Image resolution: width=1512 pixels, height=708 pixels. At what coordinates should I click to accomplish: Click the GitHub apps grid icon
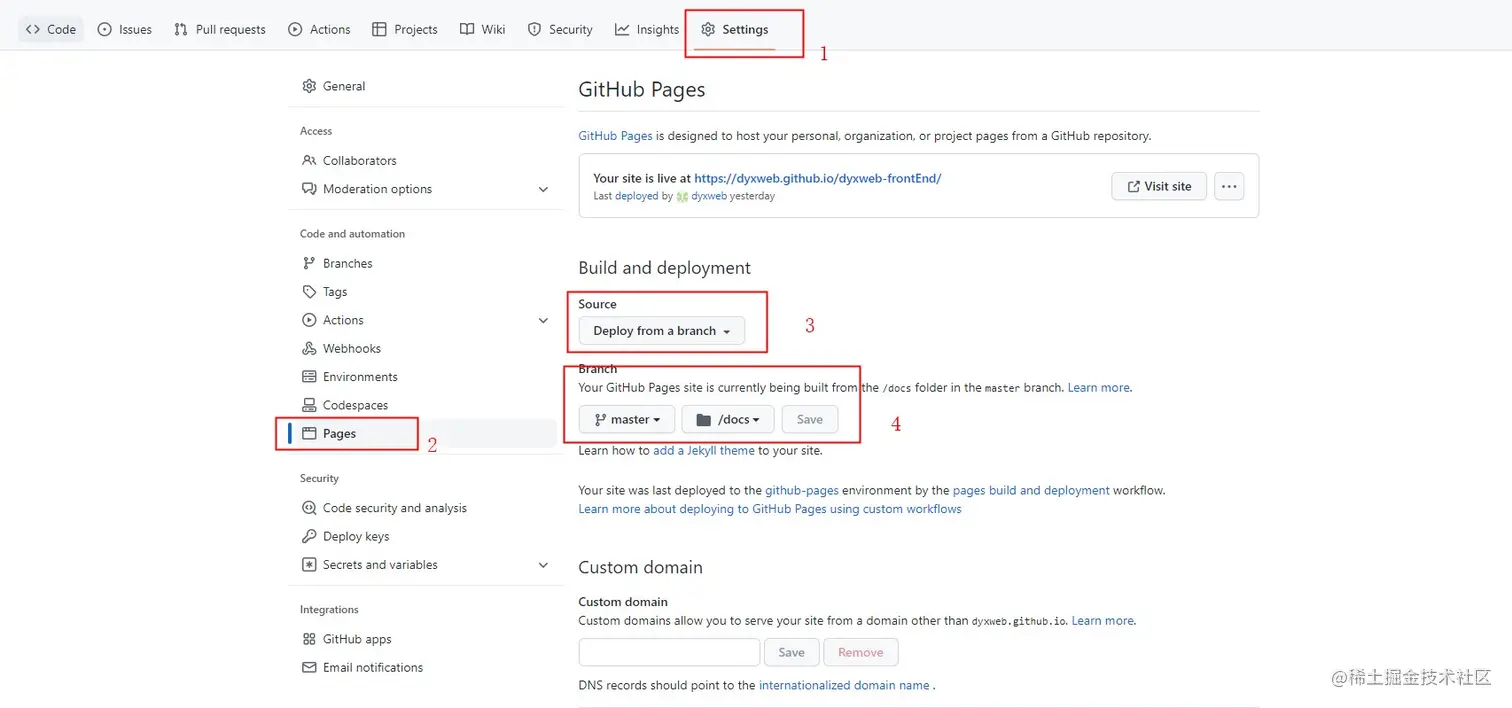pos(309,639)
